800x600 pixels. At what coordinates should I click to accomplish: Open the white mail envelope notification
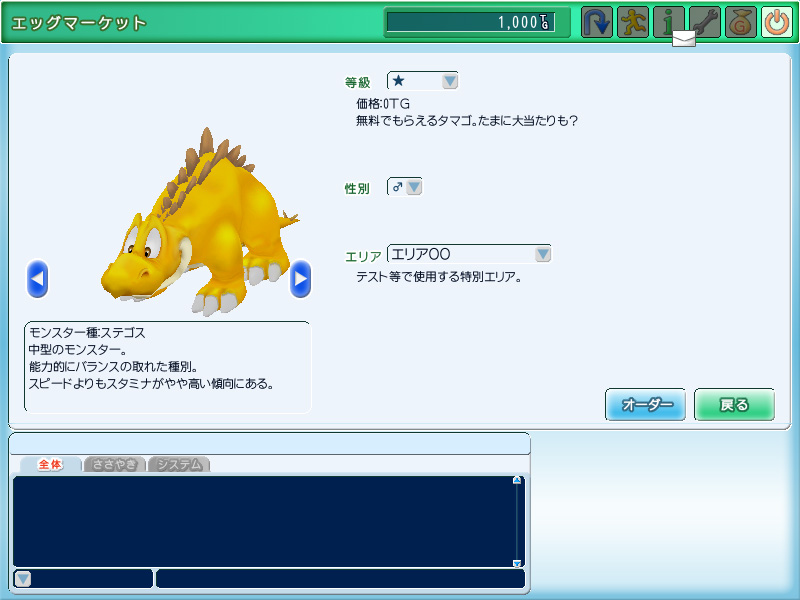click(x=684, y=39)
